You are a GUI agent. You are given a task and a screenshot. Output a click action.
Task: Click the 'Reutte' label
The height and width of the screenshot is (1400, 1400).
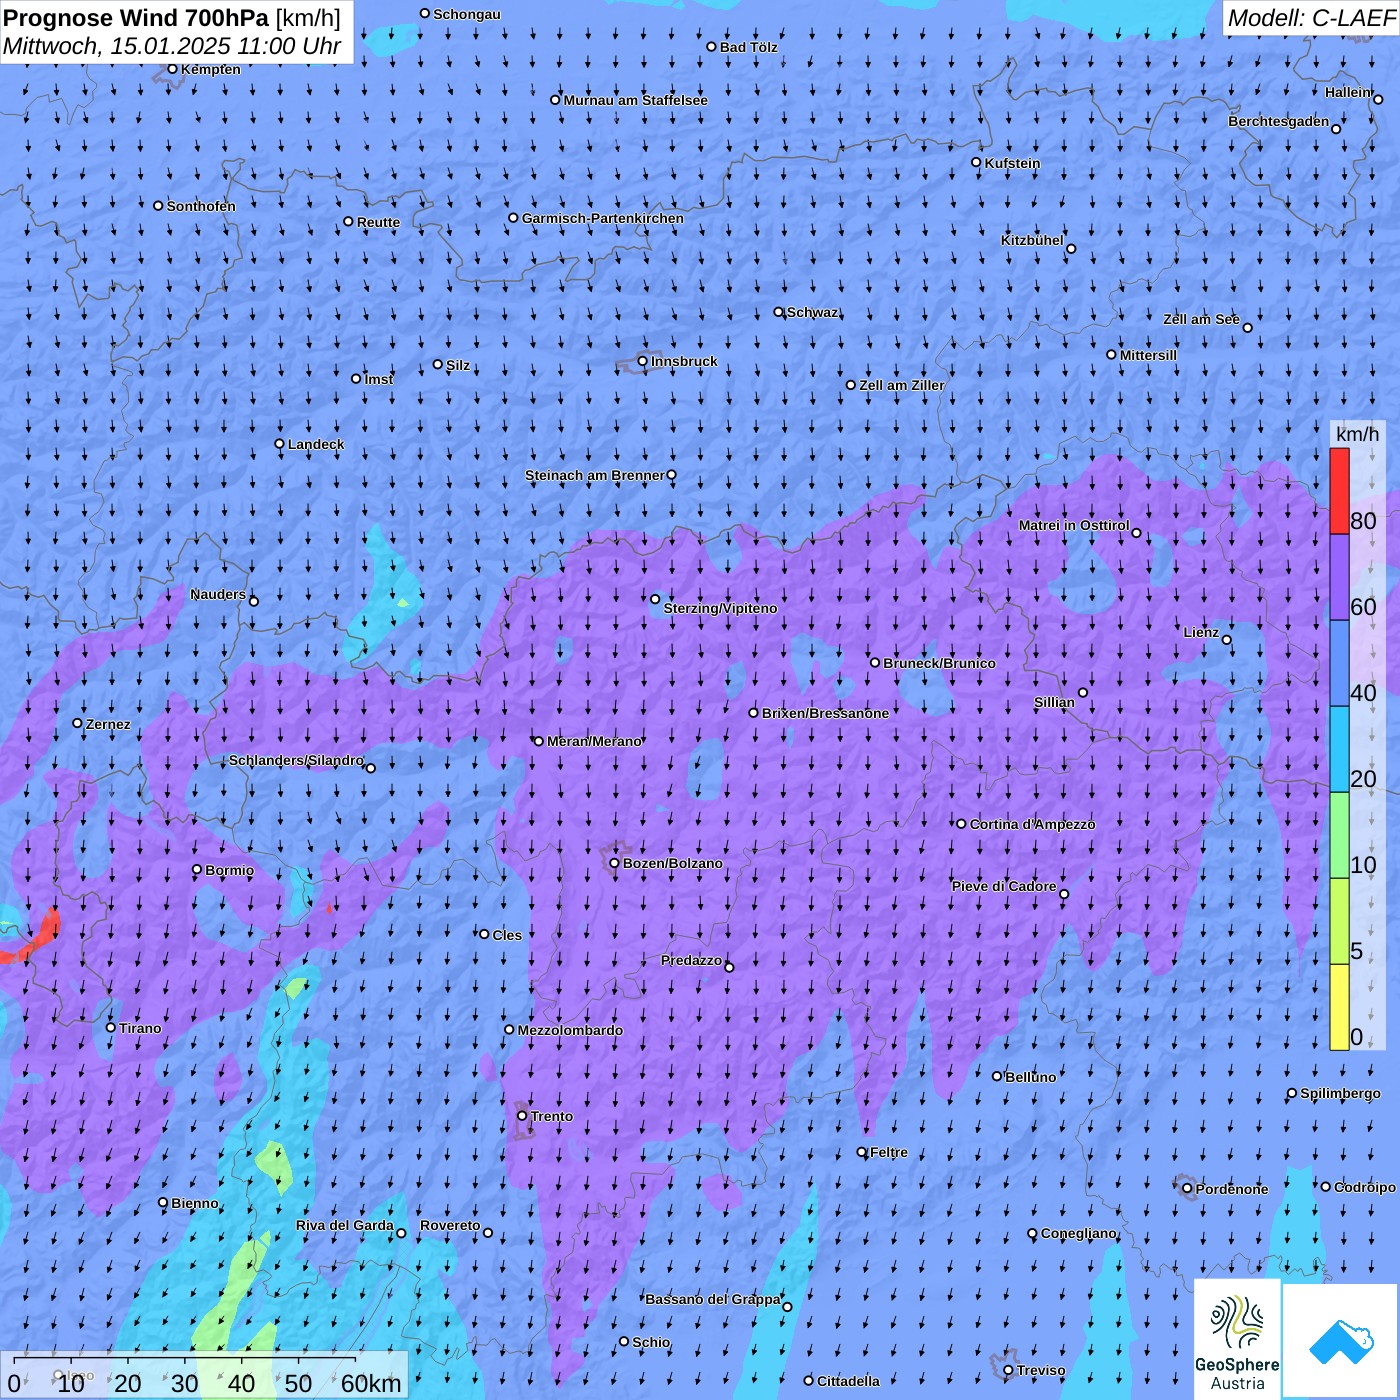pos(378,222)
